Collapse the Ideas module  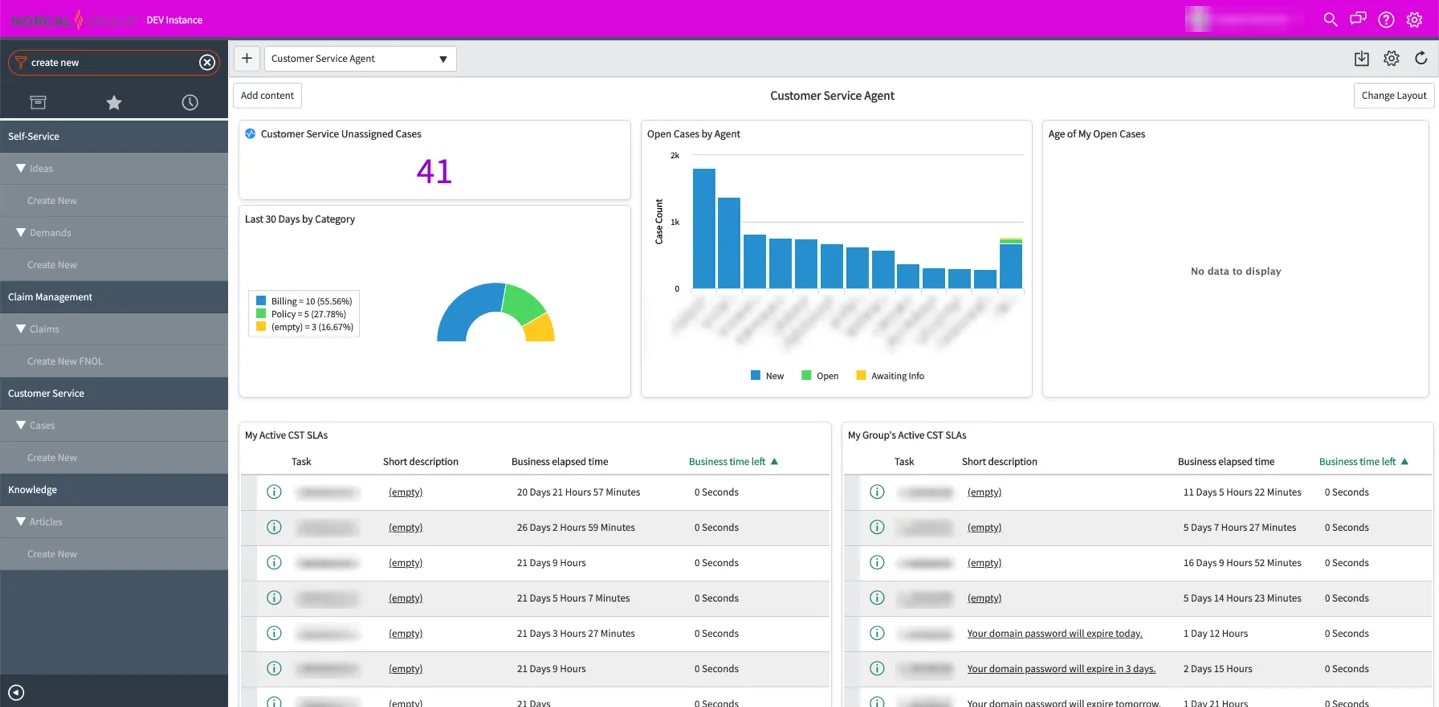pos(21,168)
